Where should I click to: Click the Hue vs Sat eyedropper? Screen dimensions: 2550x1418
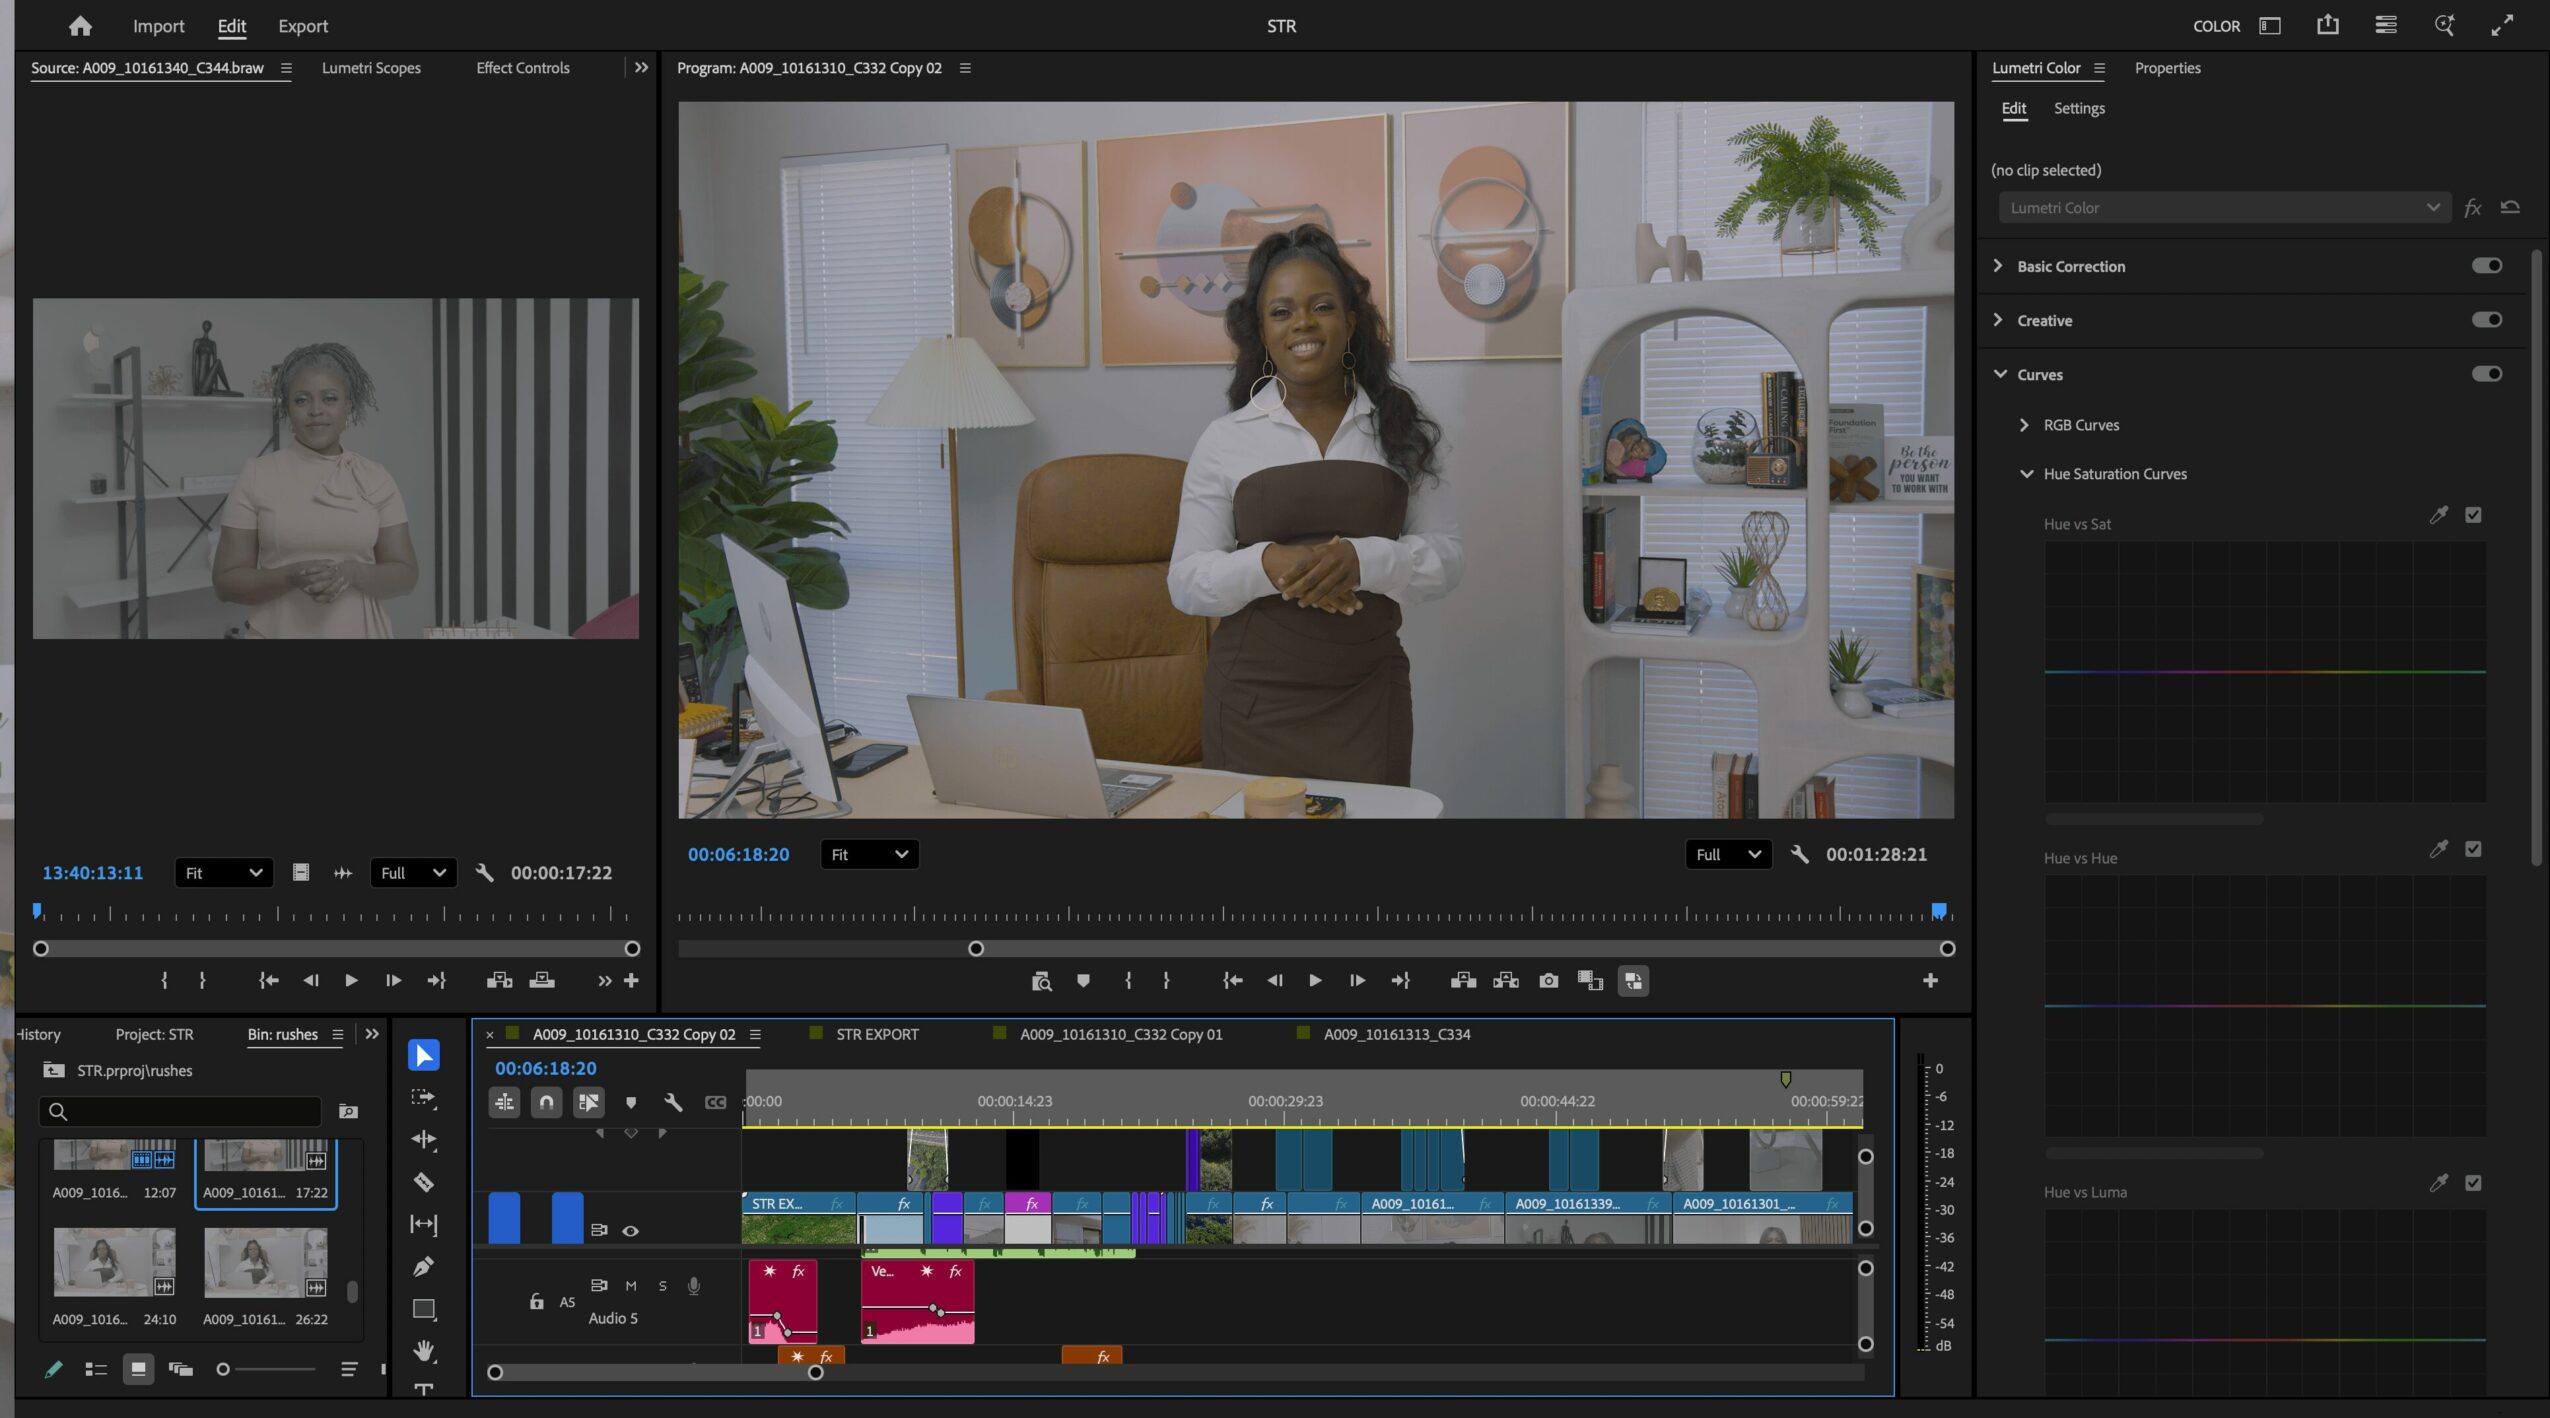click(2438, 515)
